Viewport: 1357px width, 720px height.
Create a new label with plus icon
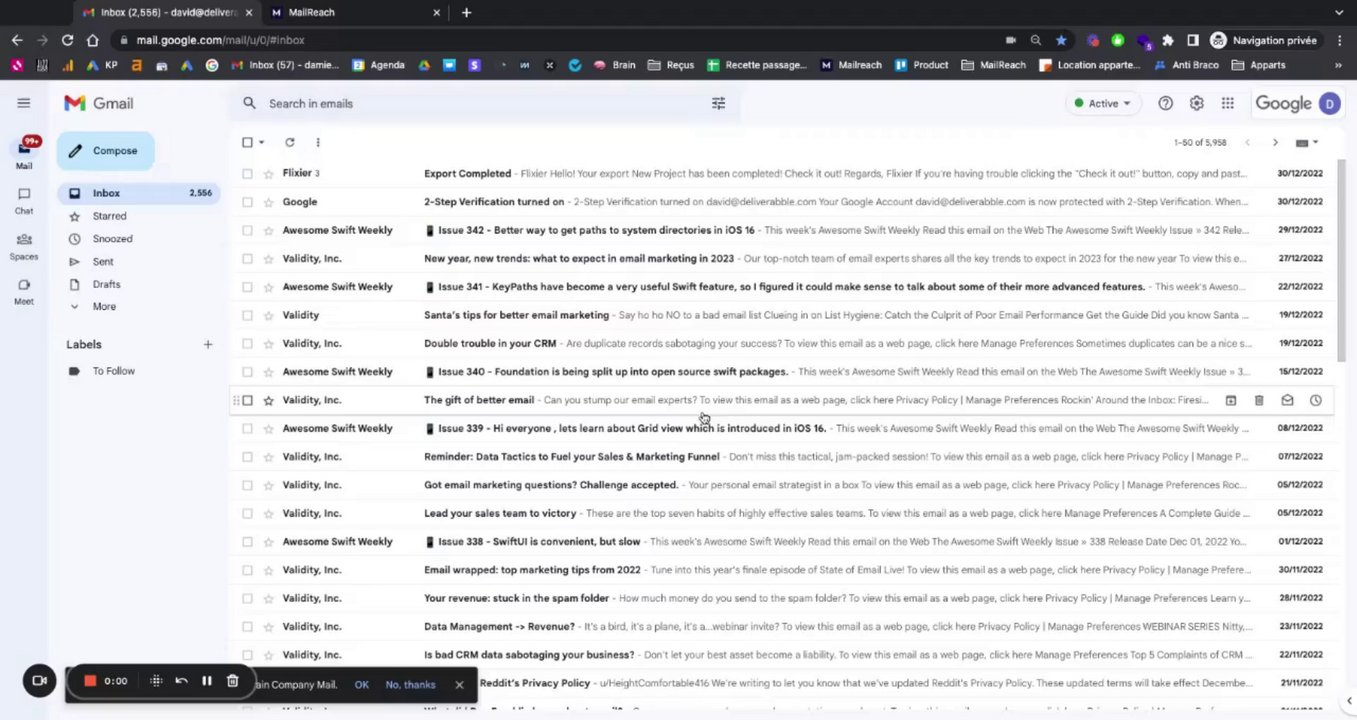point(208,345)
